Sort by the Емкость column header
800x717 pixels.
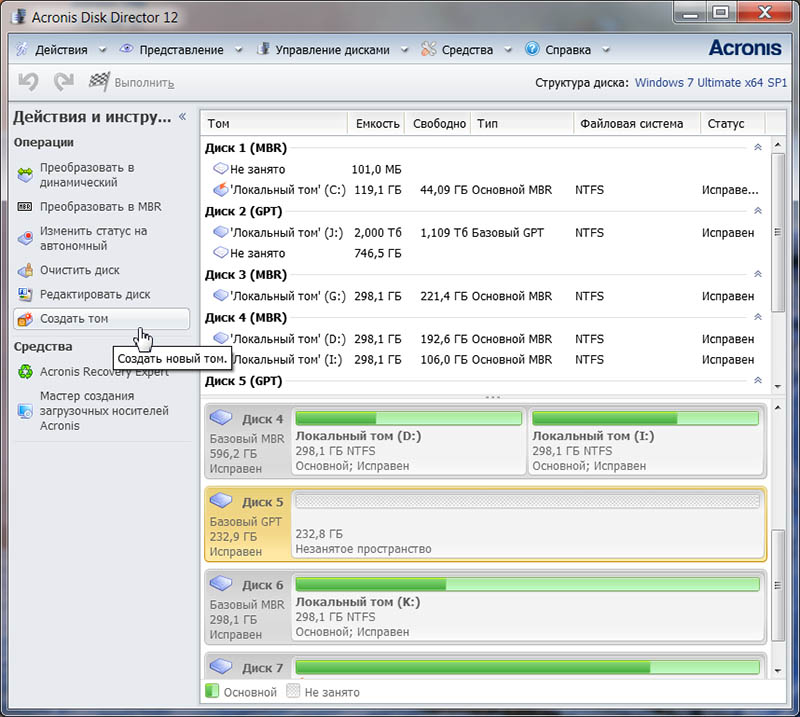(376, 123)
